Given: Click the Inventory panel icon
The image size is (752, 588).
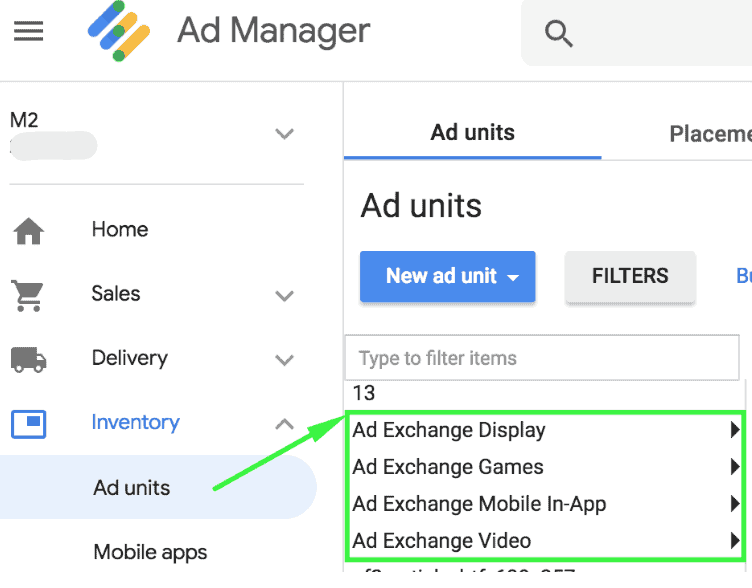Looking at the screenshot, I should 28,424.
